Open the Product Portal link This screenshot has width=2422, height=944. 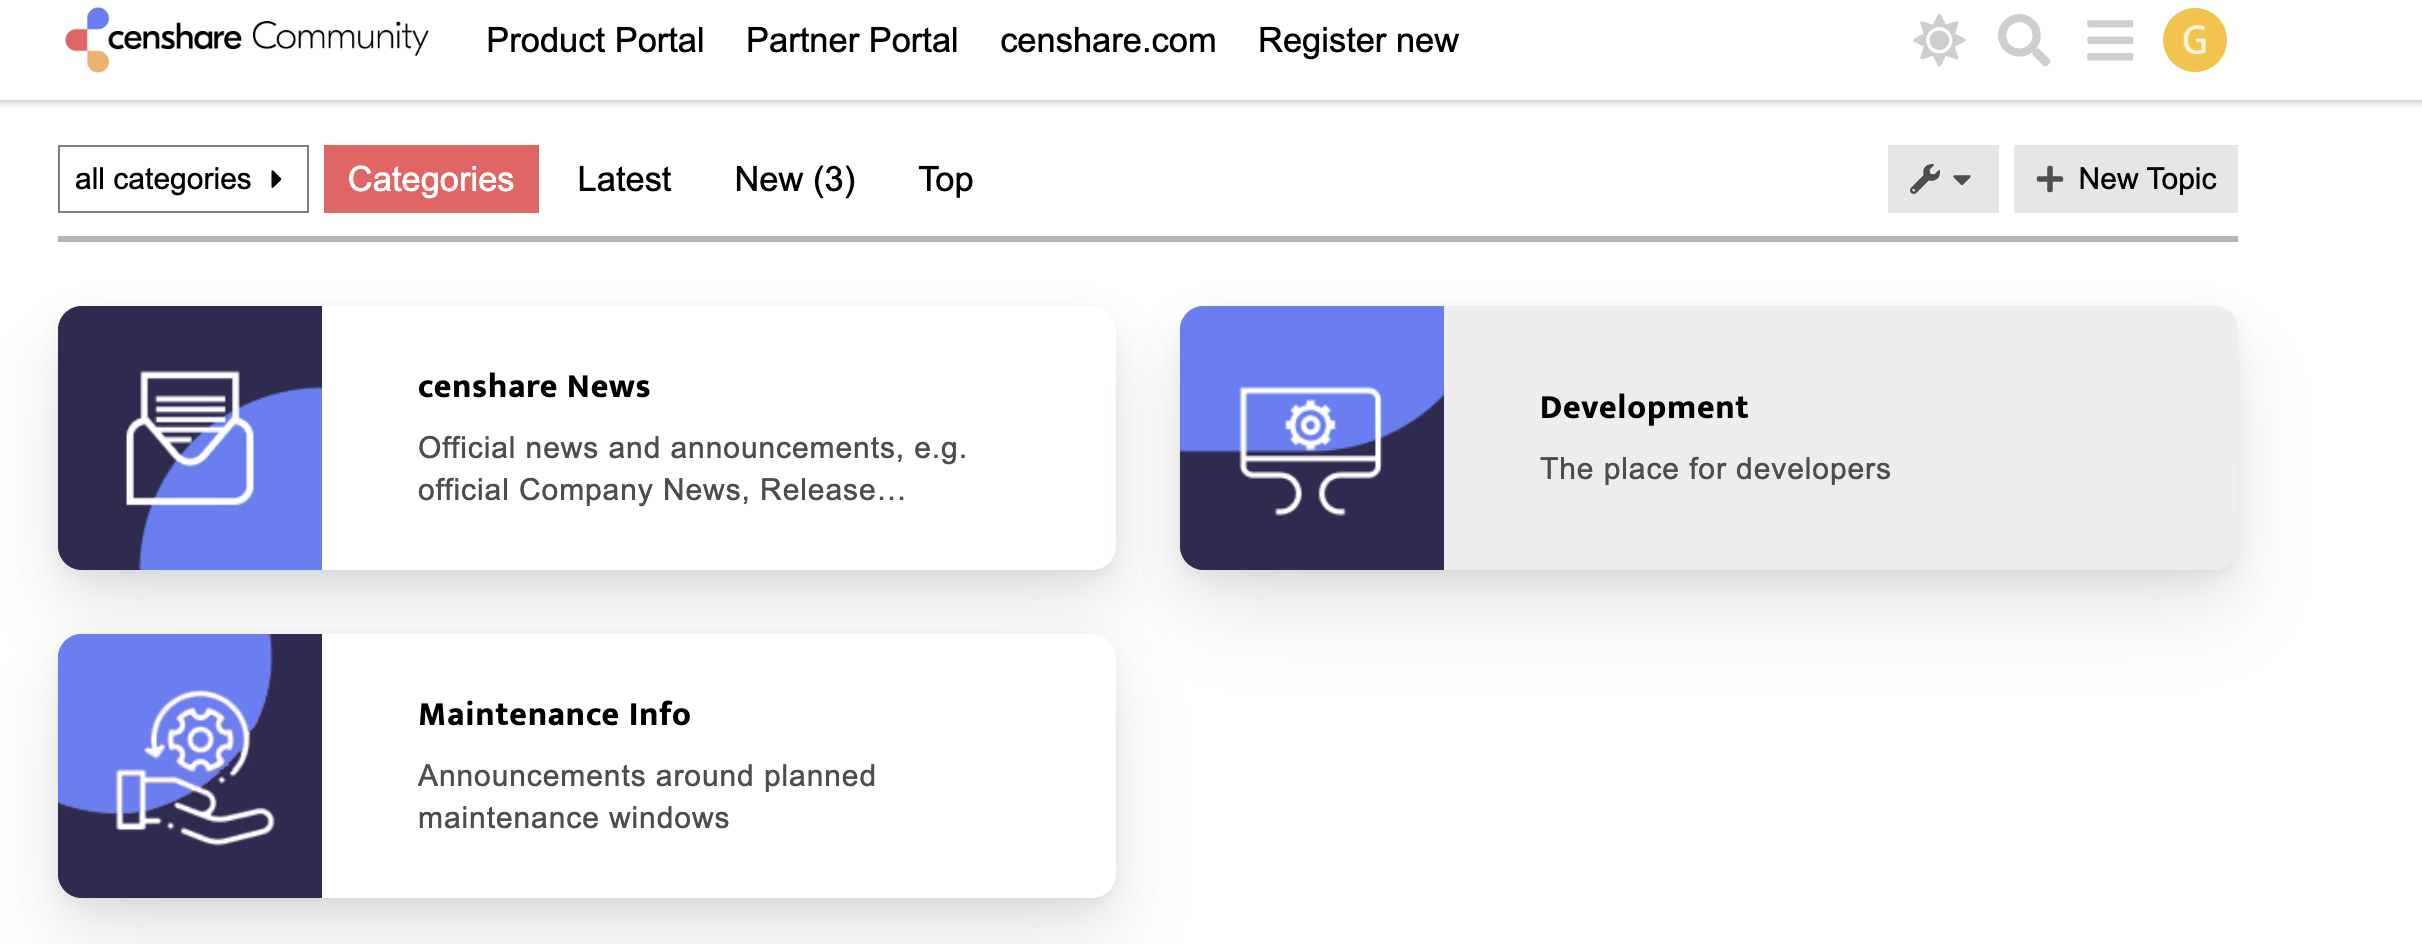[595, 41]
